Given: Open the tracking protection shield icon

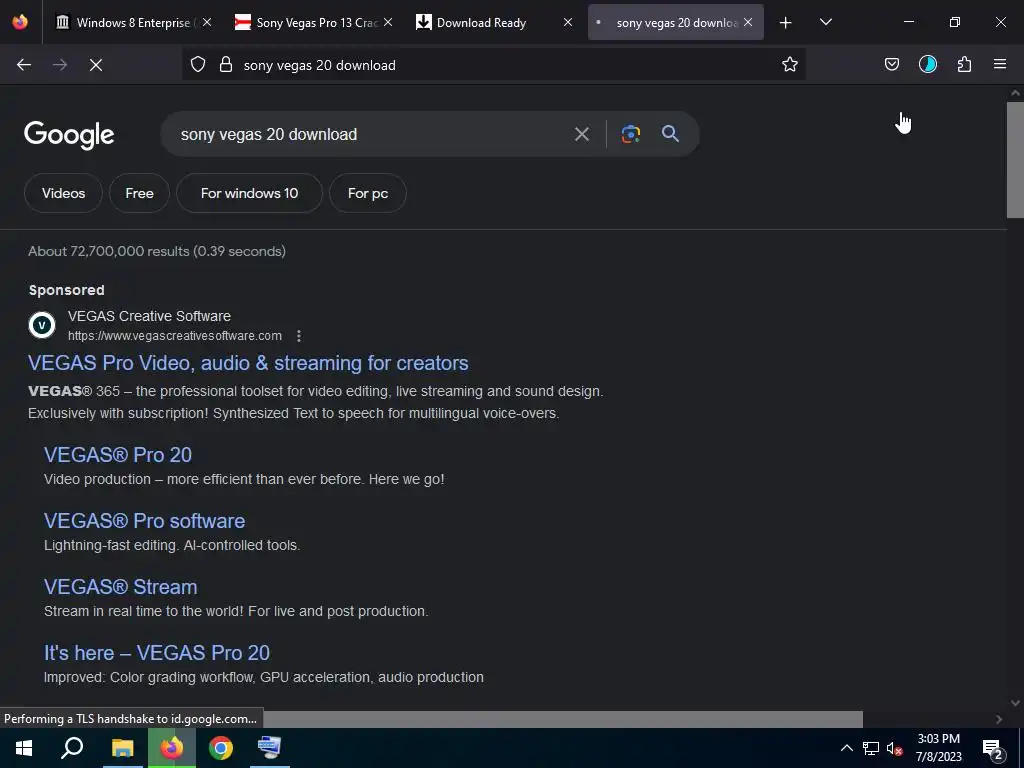Looking at the screenshot, I should click(198, 65).
